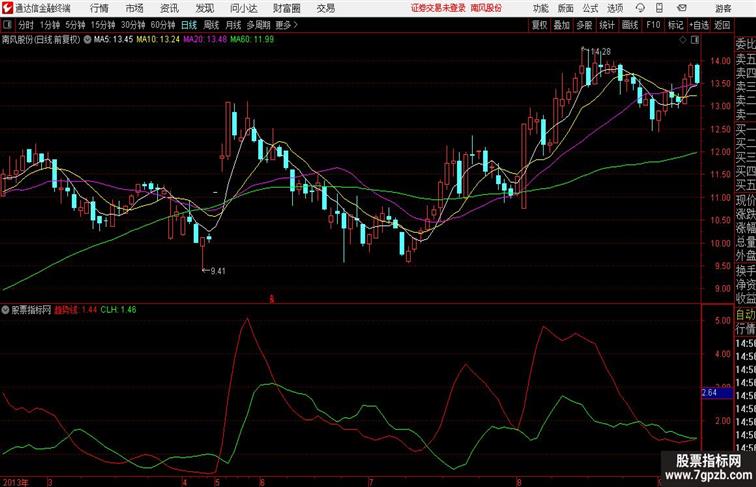Expand the 更多 periods chevron
756x487 pixels.
coord(287,25)
